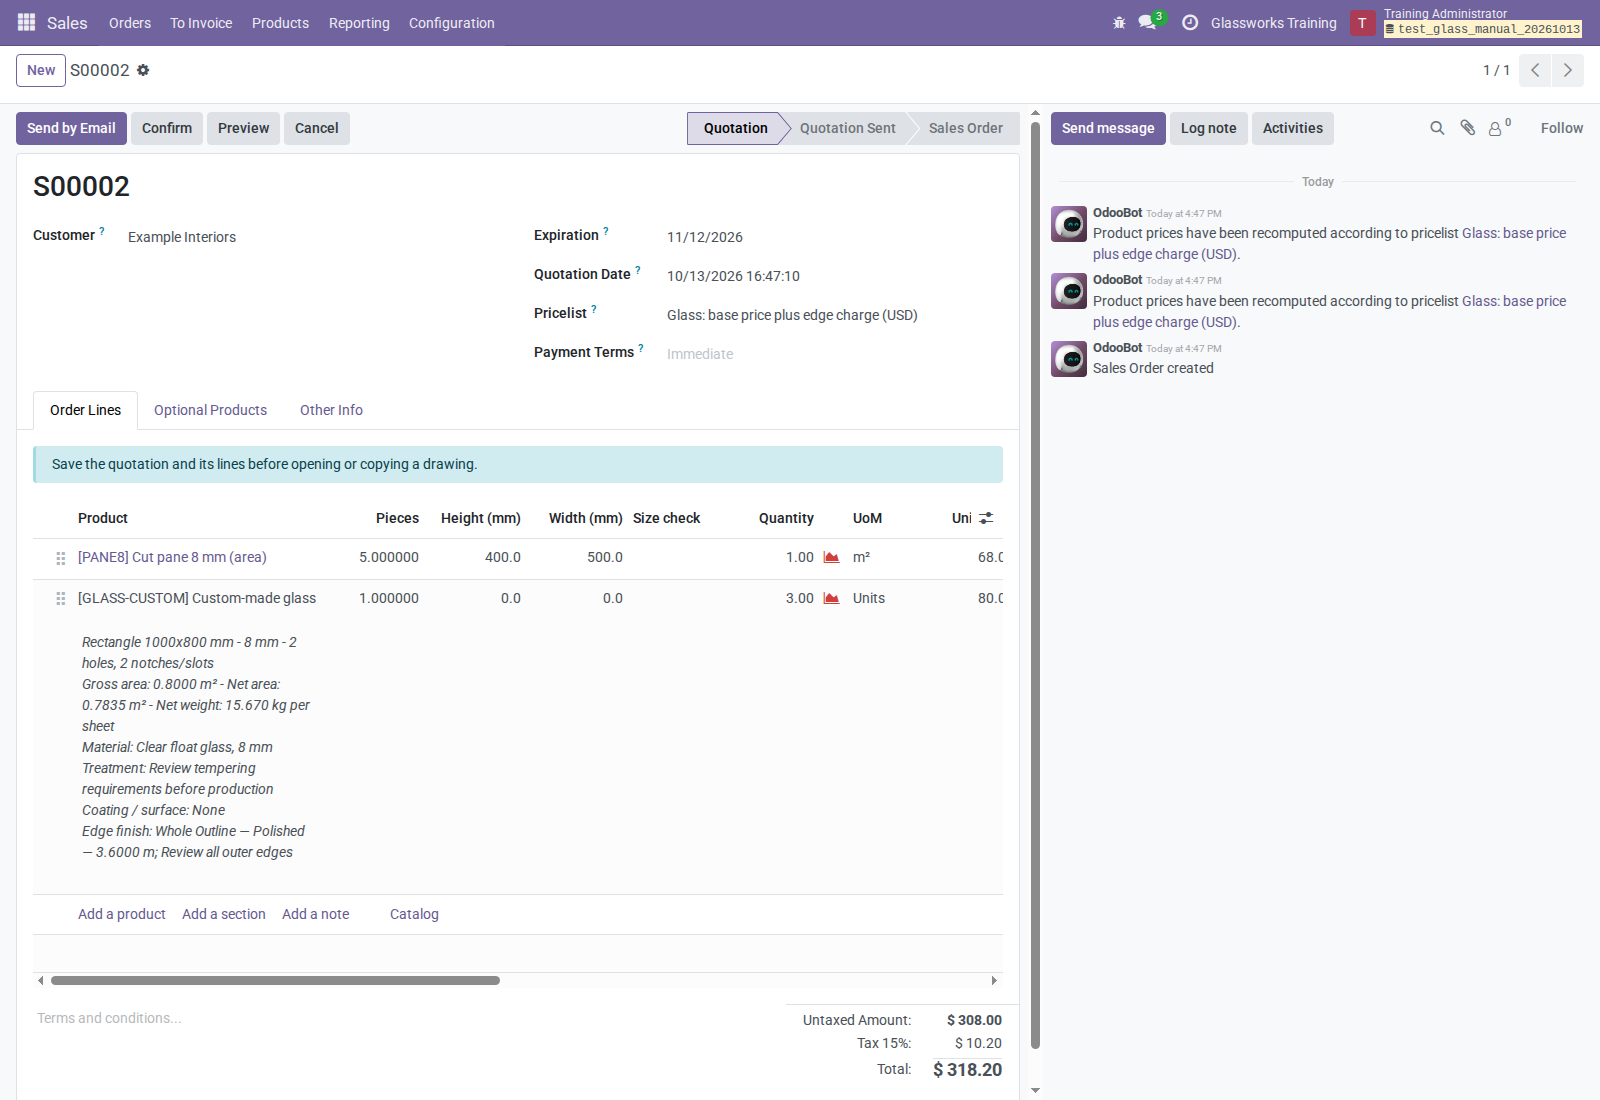Open the Payment Terms field

click(834, 354)
